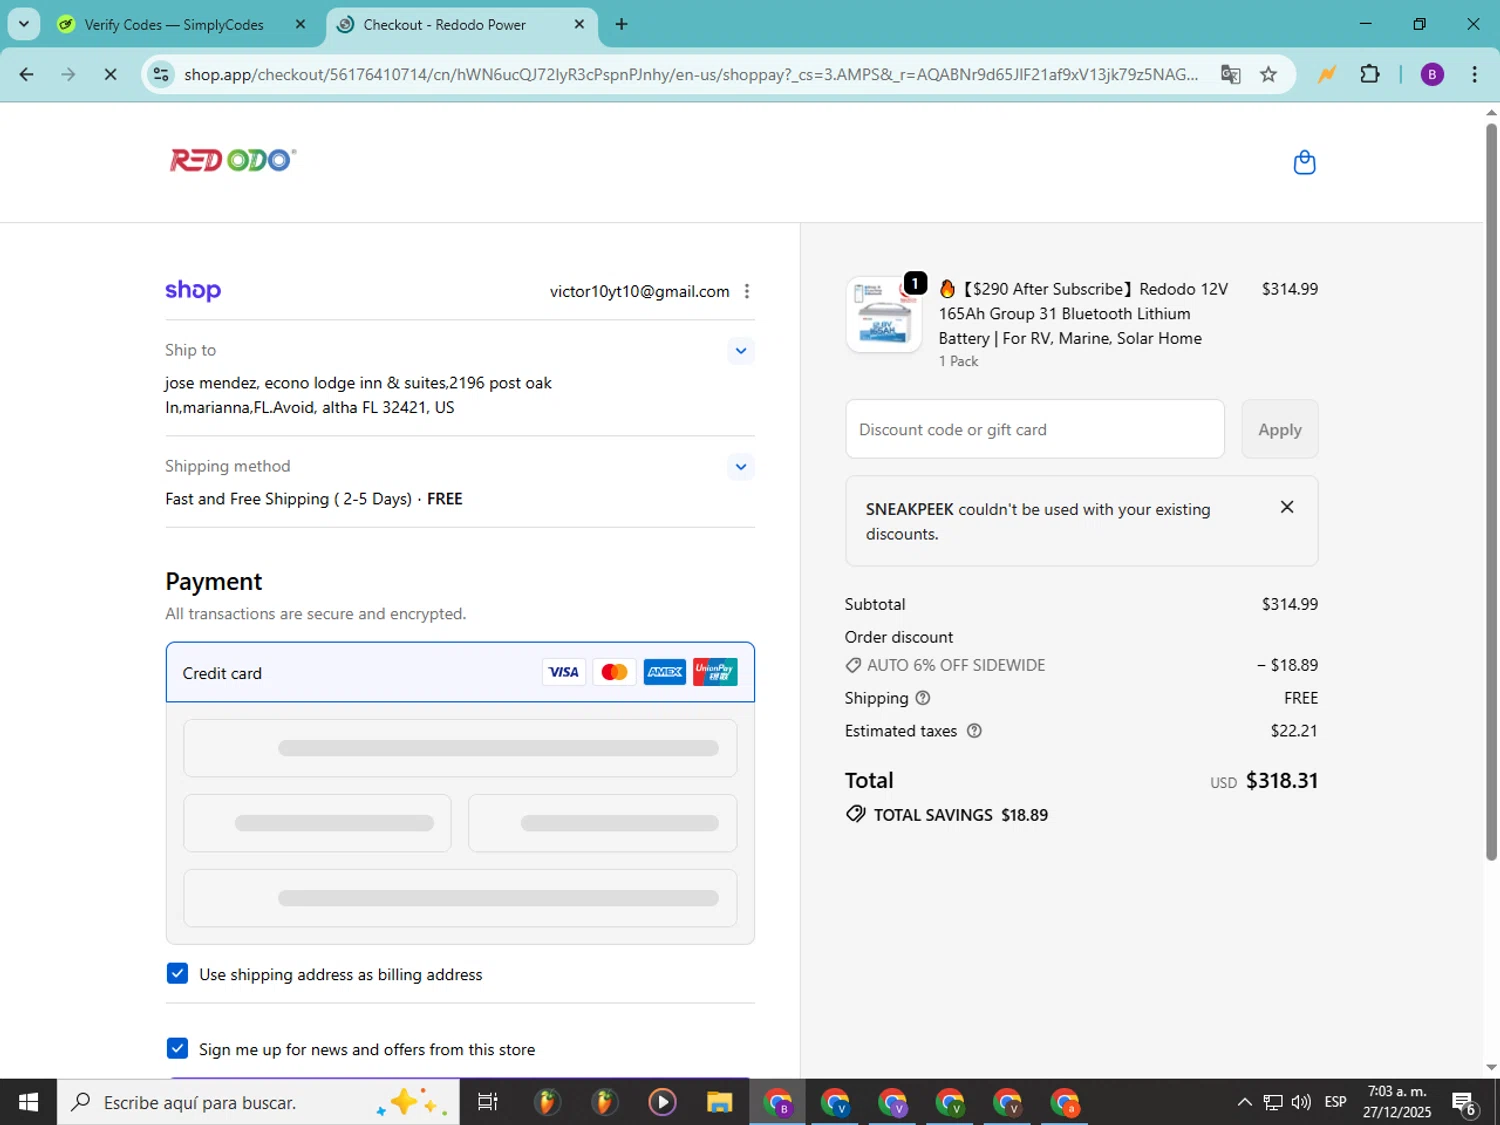Click the UnionPay icon
This screenshot has width=1500, height=1125.
point(715,672)
